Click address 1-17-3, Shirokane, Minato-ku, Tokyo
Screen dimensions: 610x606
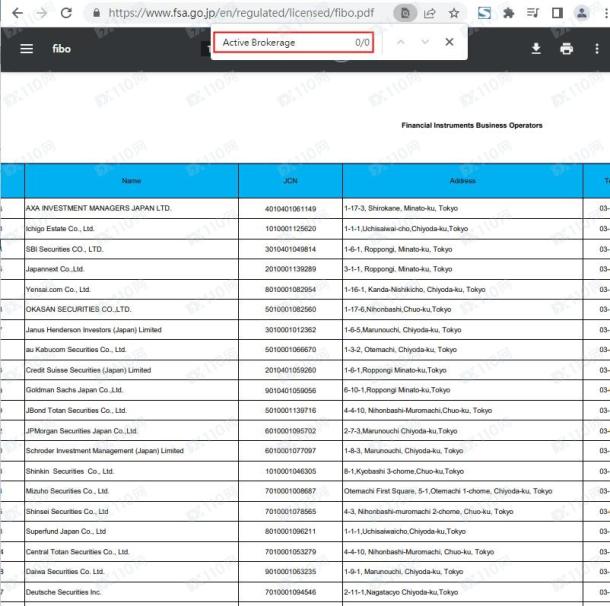(401, 208)
